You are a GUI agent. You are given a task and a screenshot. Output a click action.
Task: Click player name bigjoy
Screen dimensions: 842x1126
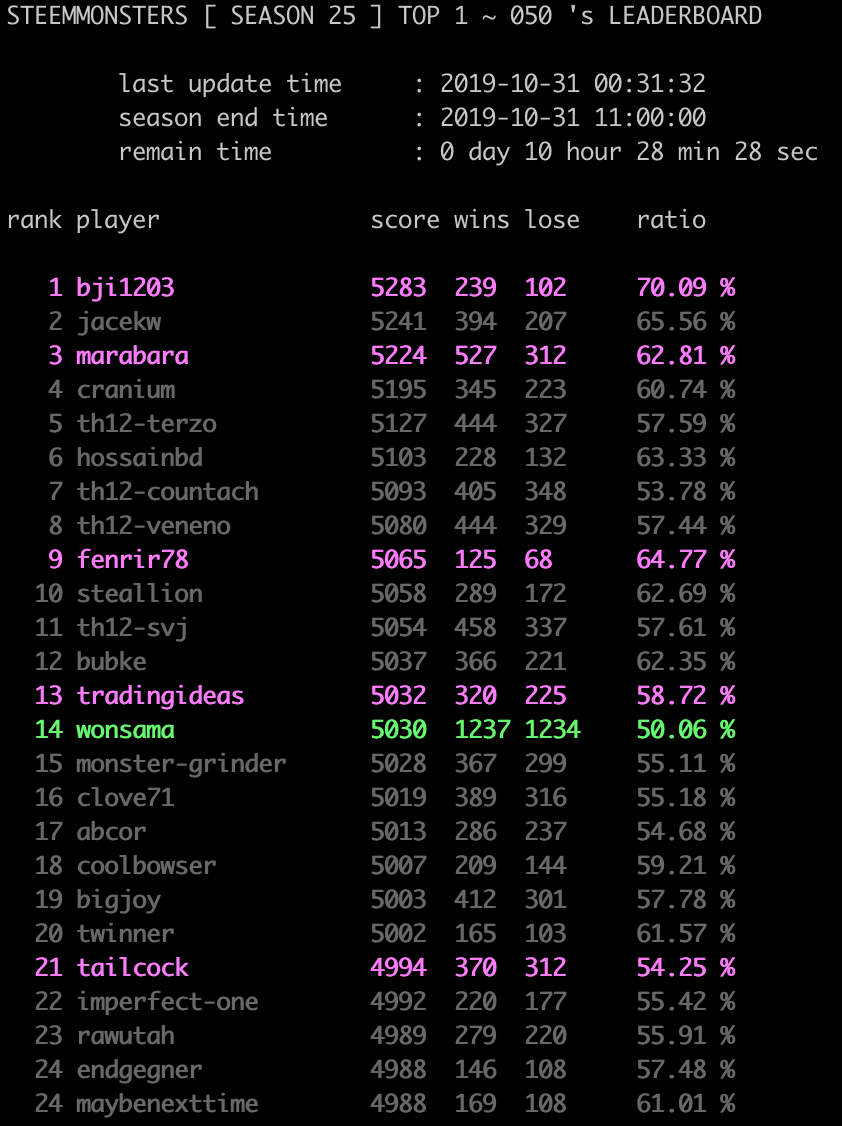coord(118,900)
